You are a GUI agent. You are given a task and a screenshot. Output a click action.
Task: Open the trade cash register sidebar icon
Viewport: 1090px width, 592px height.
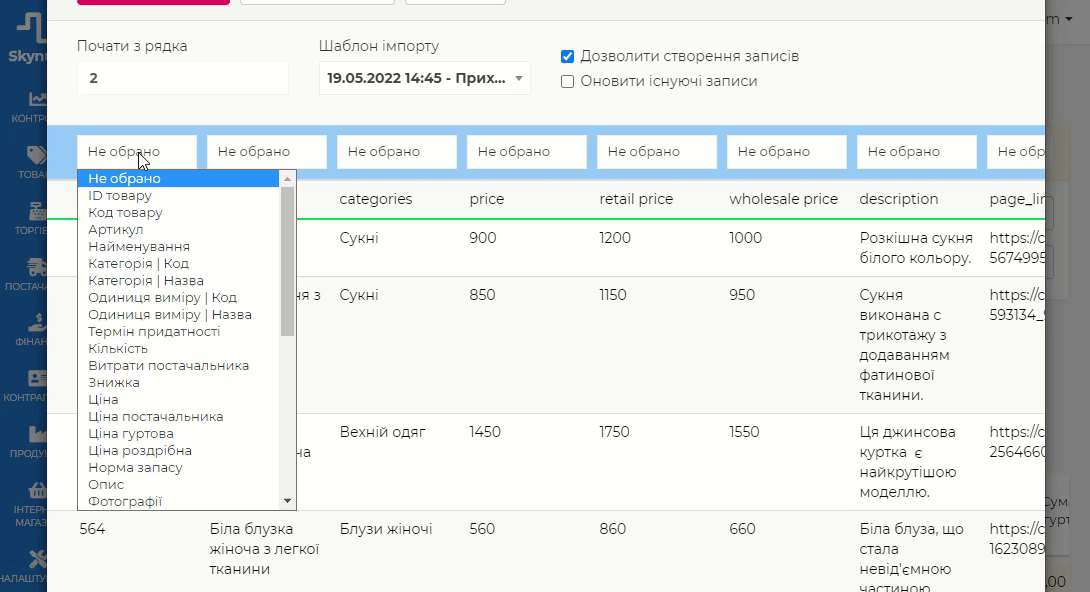[37, 211]
